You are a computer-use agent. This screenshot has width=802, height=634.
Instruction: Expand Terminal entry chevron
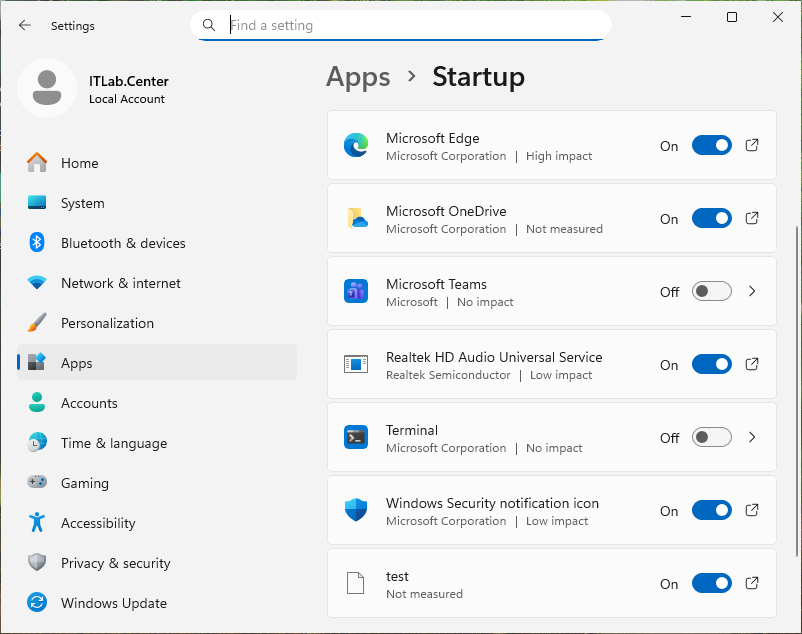coord(753,437)
